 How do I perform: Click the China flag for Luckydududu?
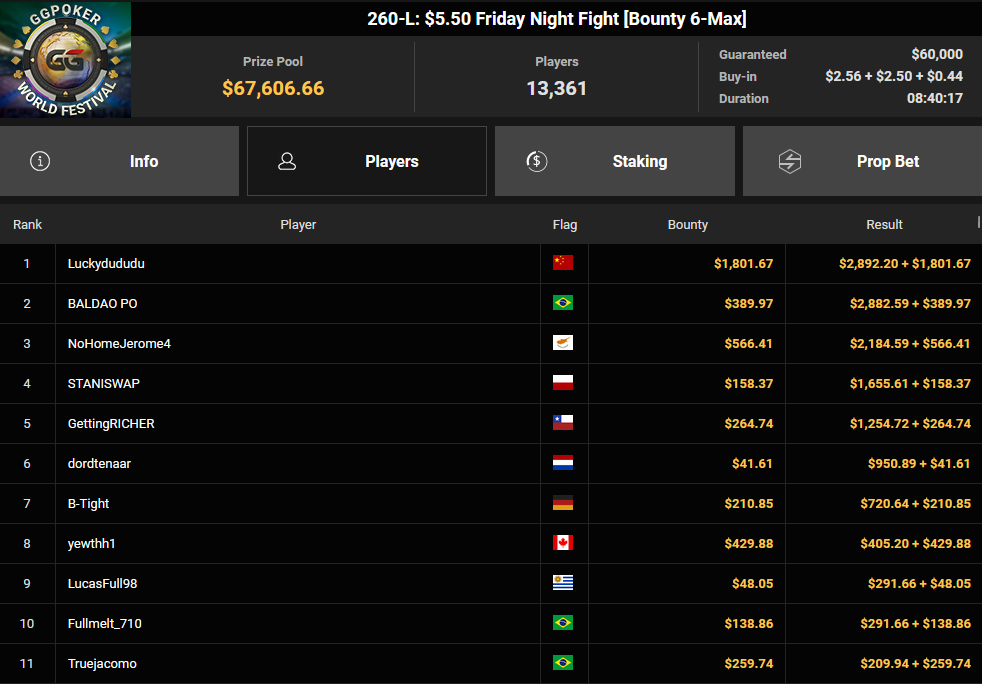(563, 262)
